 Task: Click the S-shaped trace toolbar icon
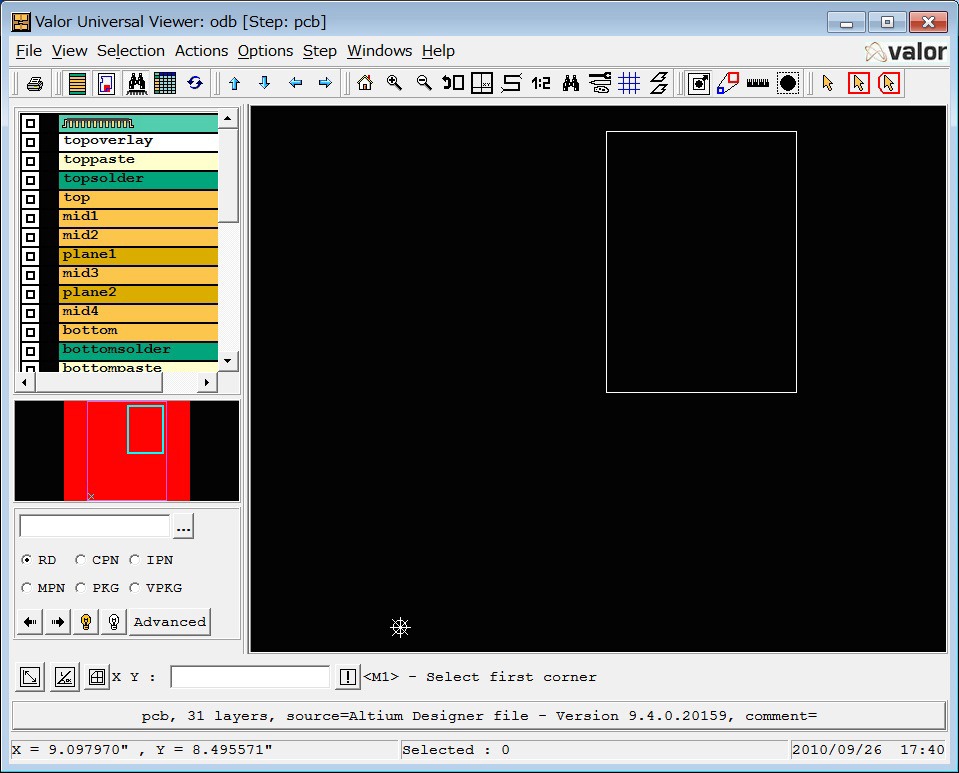click(x=511, y=83)
